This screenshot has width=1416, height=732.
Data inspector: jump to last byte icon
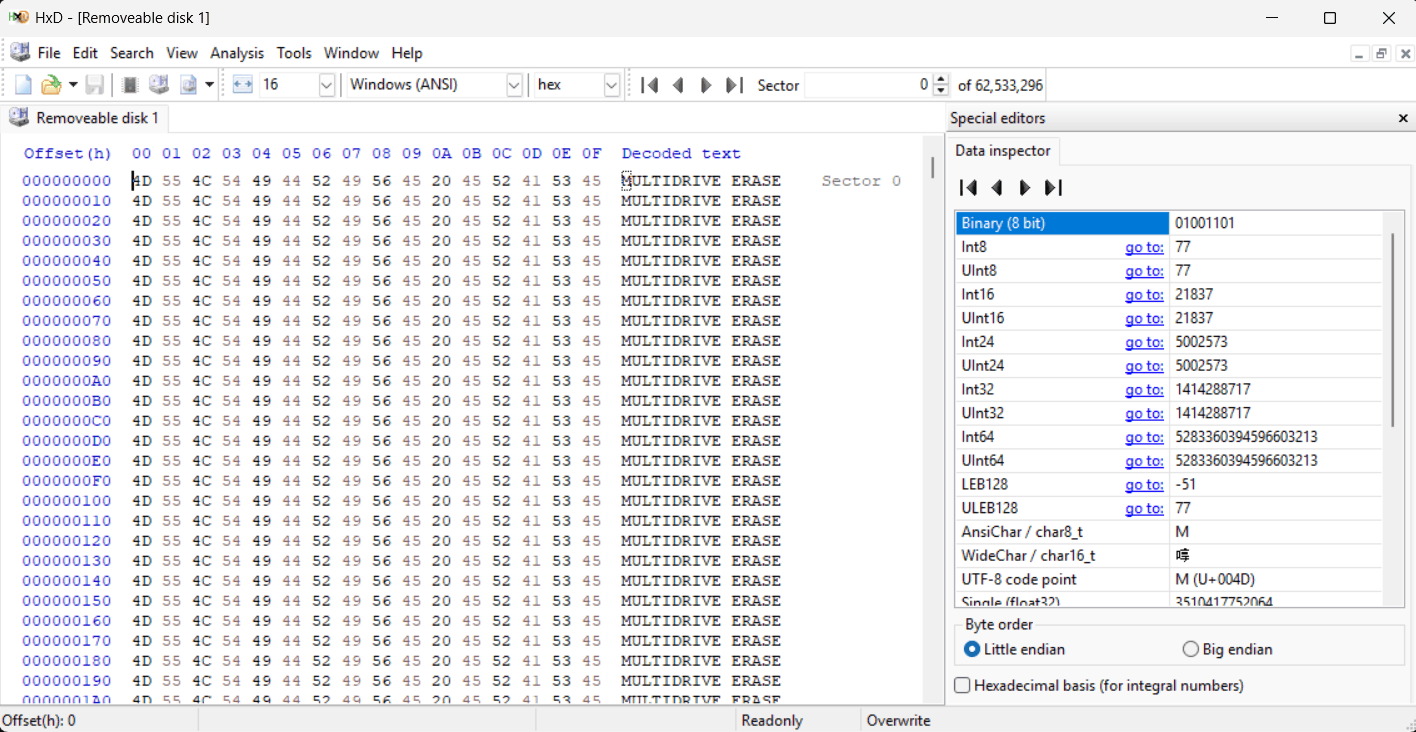(x=1052, y=188)
